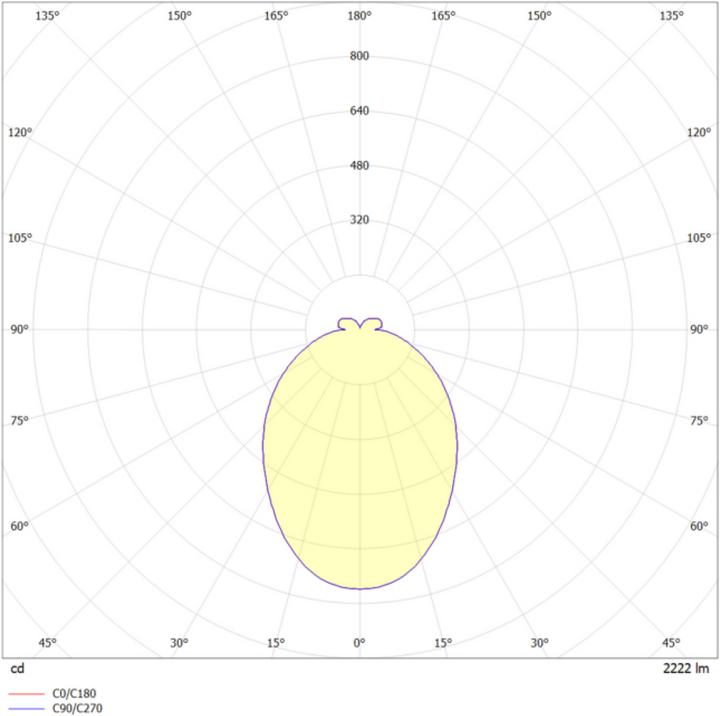
Task: Click the 2222 lm luminous flux value
Action: pyautogui.click(x=686, y=668)
